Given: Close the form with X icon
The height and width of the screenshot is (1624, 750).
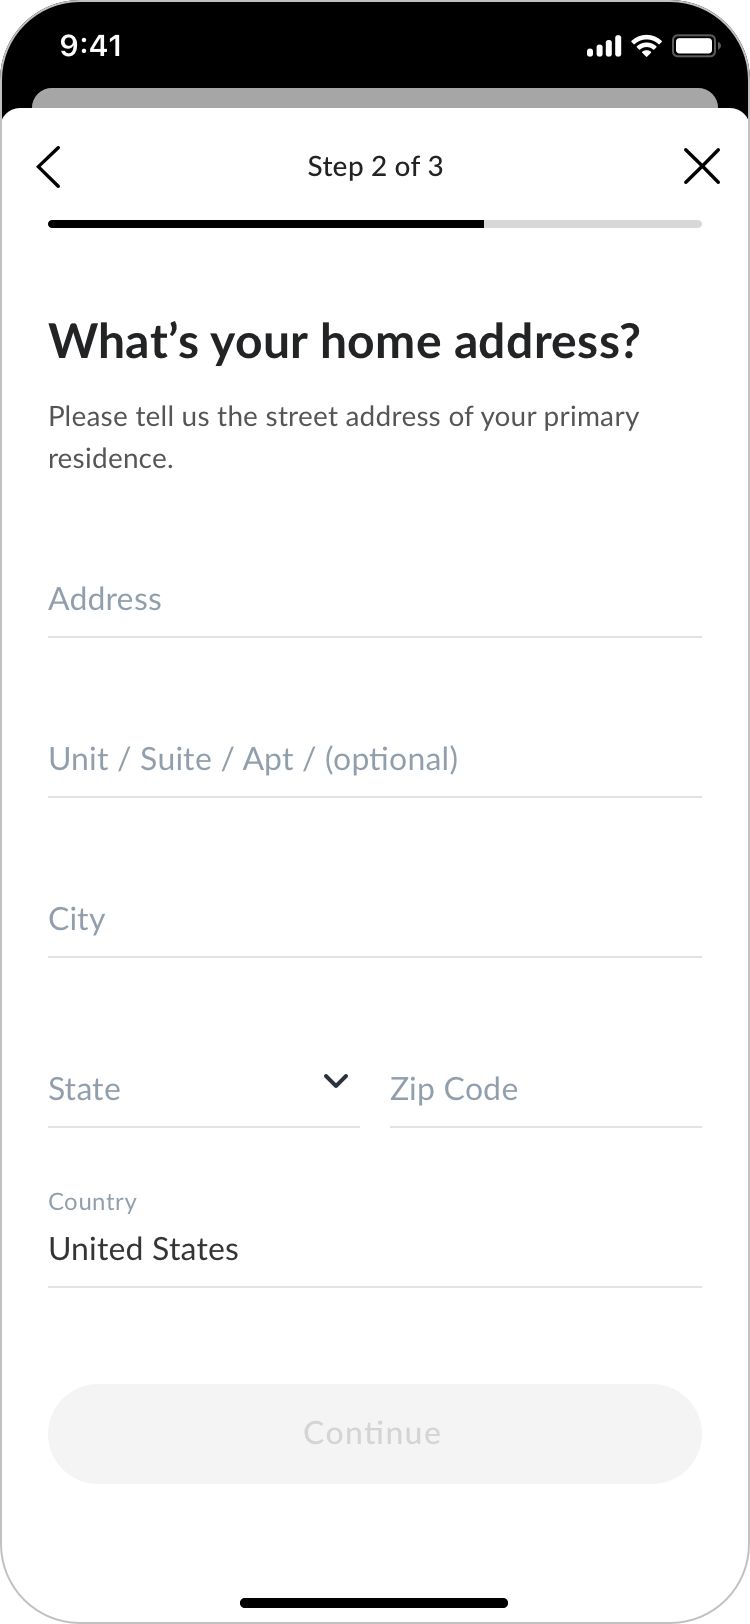Looking at the screenshot, I should click(x=701, y=166).
